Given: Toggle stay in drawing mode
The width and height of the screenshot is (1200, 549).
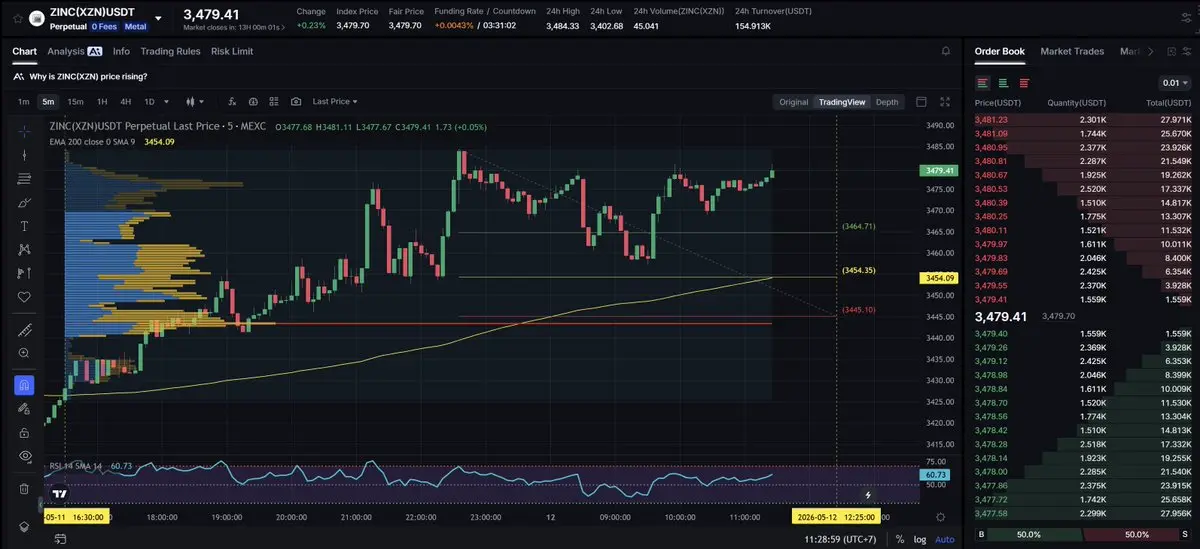Looking at the screenshot, I should coord(24,408).
